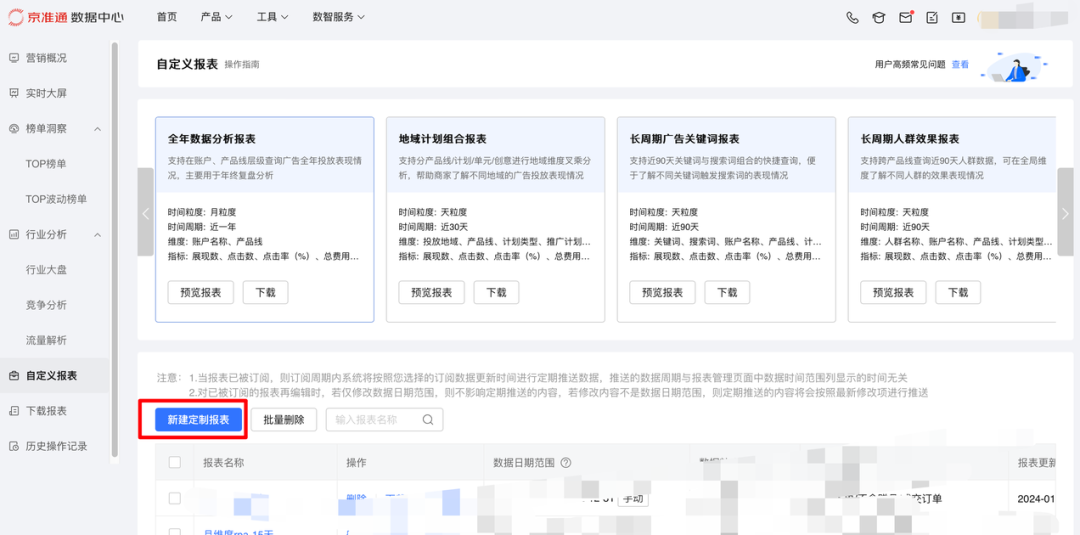Click the 输入报表名称 search field
This screenshot has width=1080, height=535.
click(375, 420)
